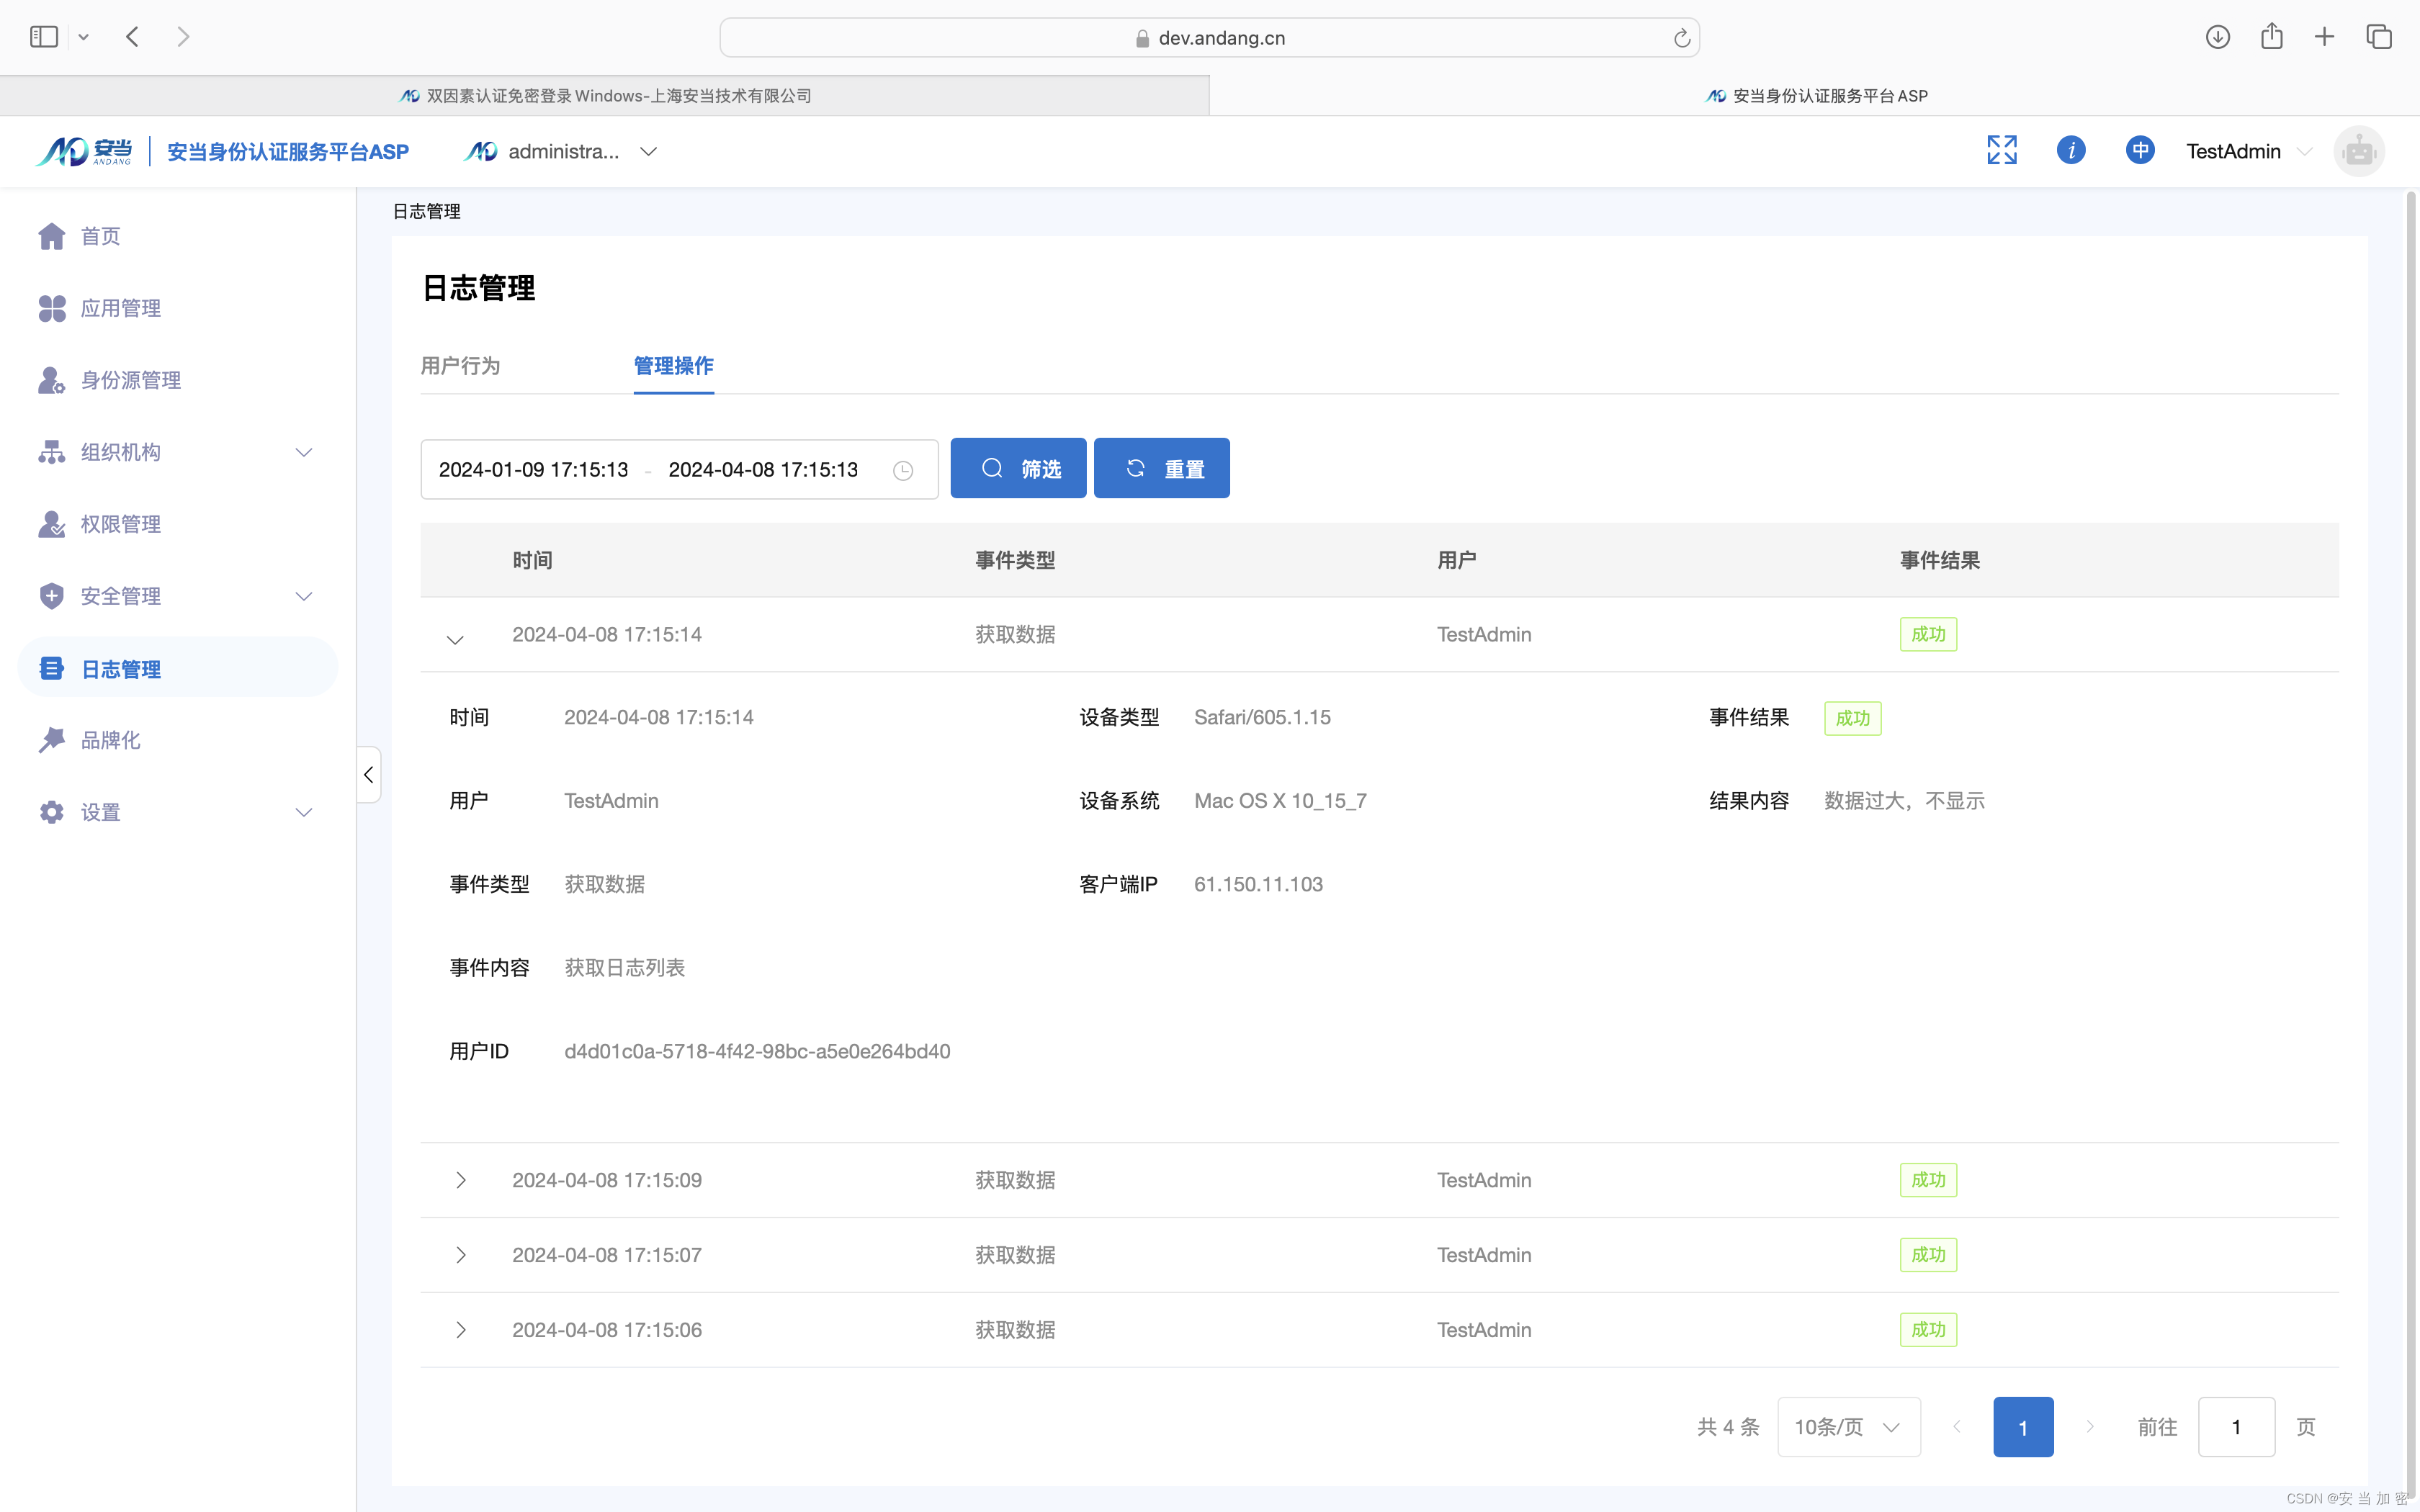This screenshot has height=1512, width=2420.
Task: Open the administra... tenant dropdown
Action: (561, 151)
